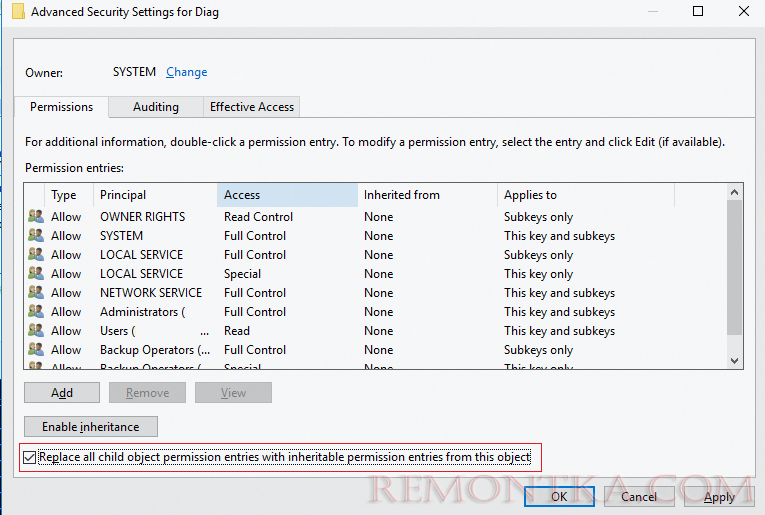Open the Effective Access tab

click(x=252, y=107)
